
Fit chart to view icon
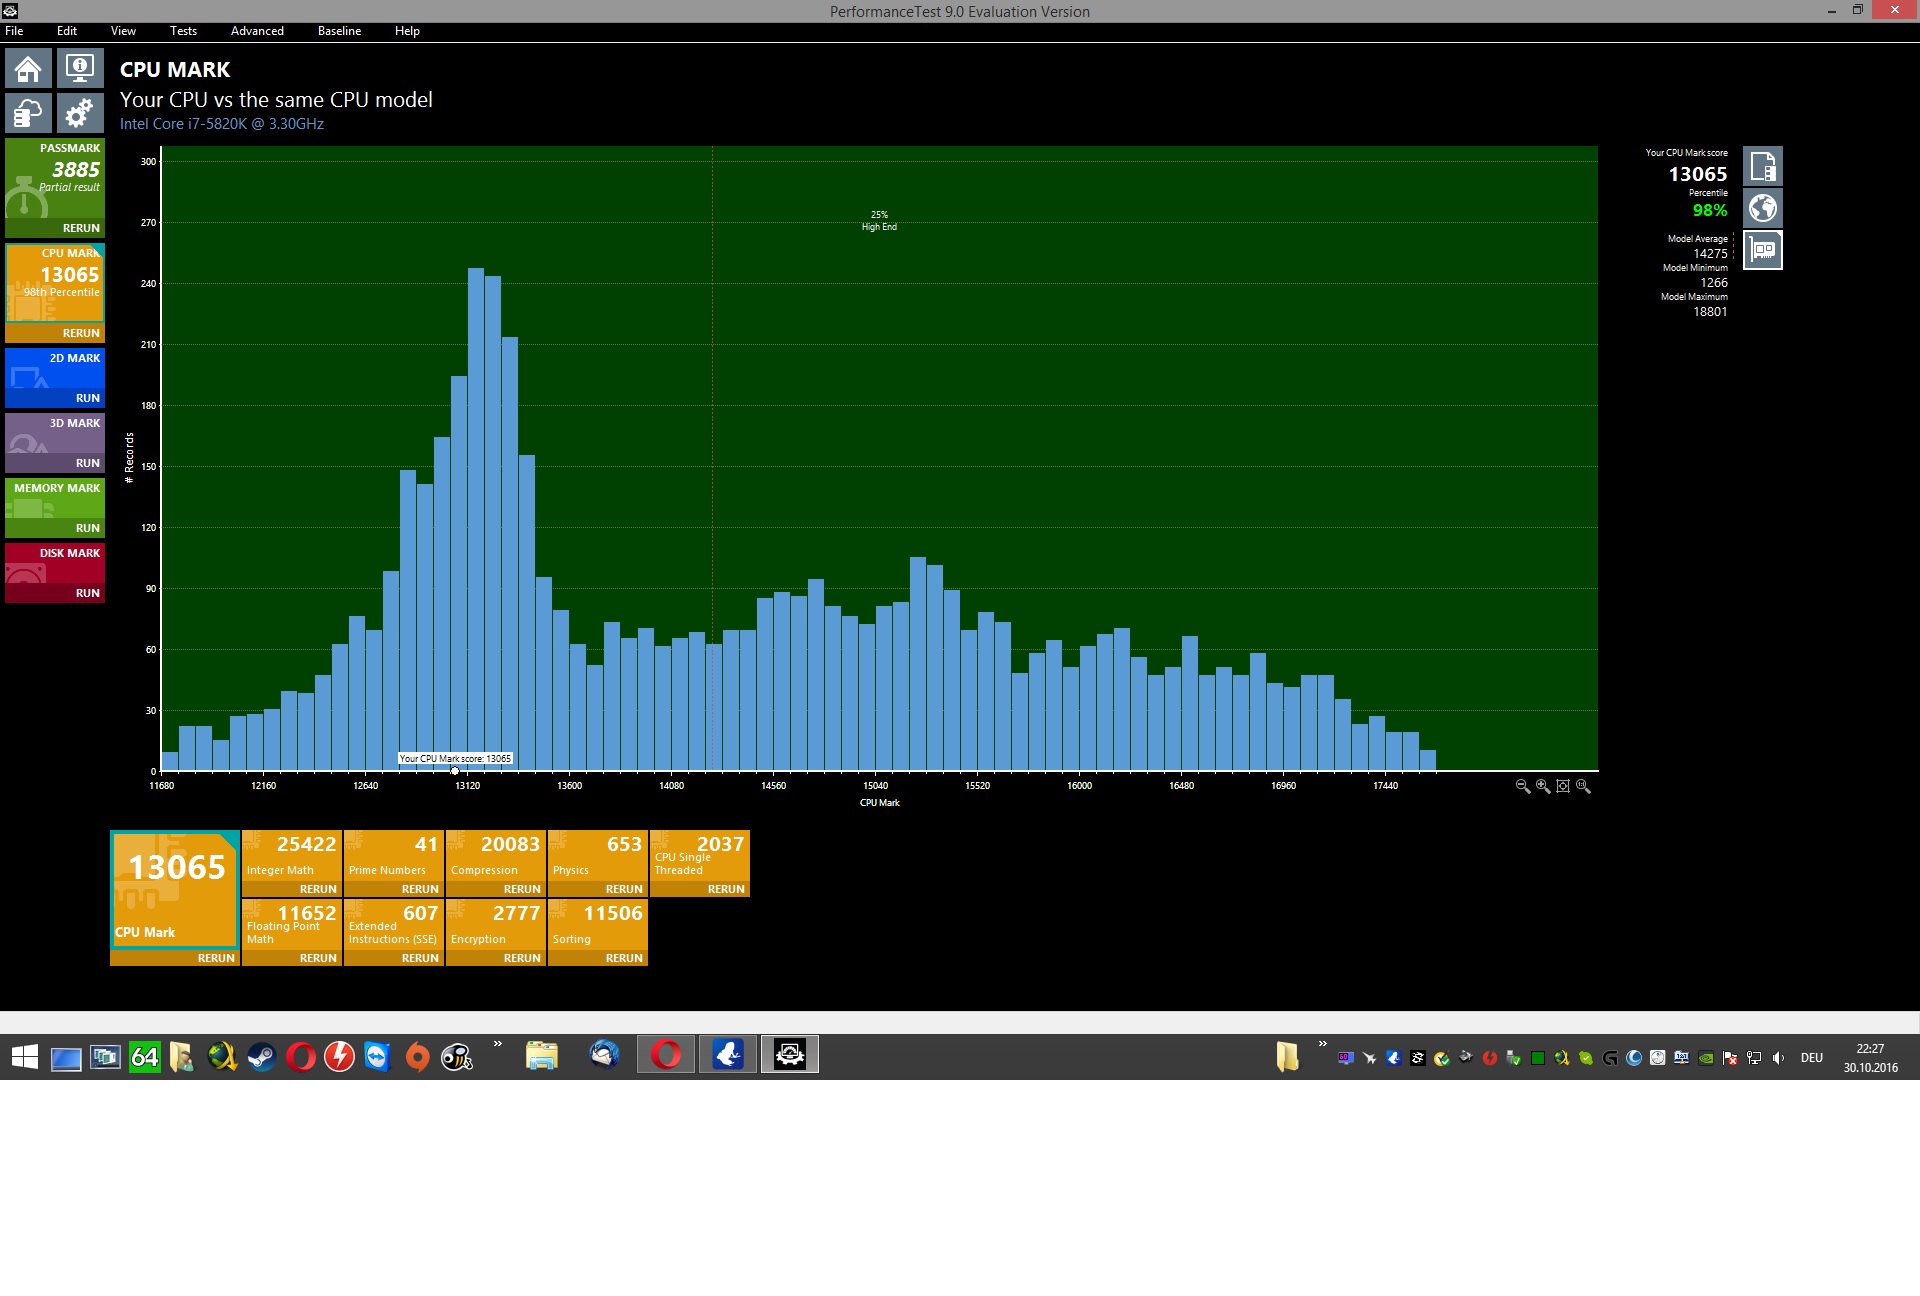pos(1563,787)
